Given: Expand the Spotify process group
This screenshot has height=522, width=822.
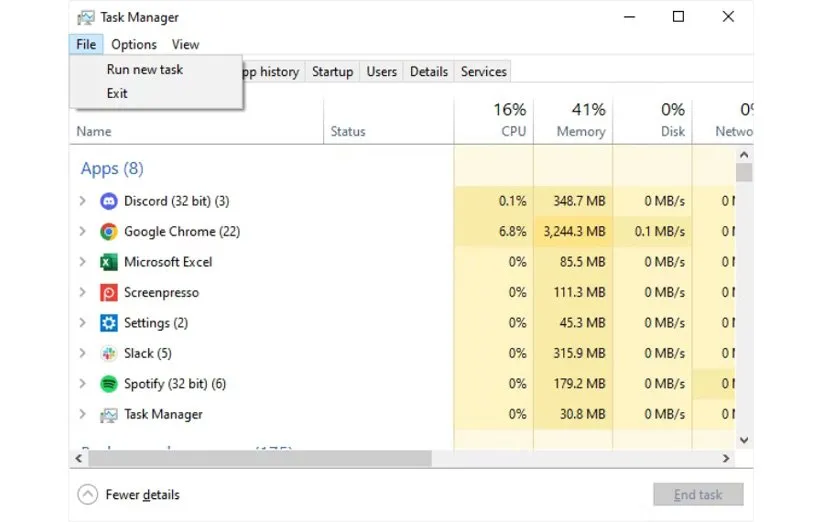Looking at the screenshot, I should tap(82, 384).
